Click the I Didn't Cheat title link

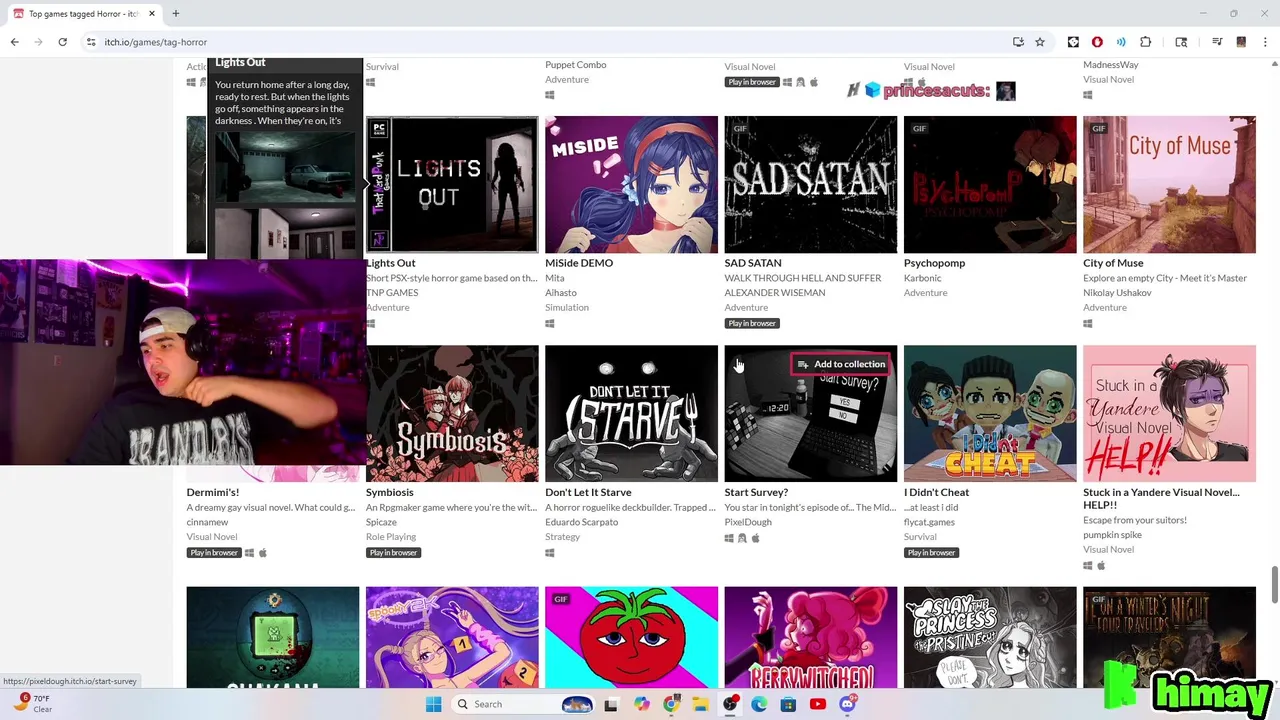point(937,492)
